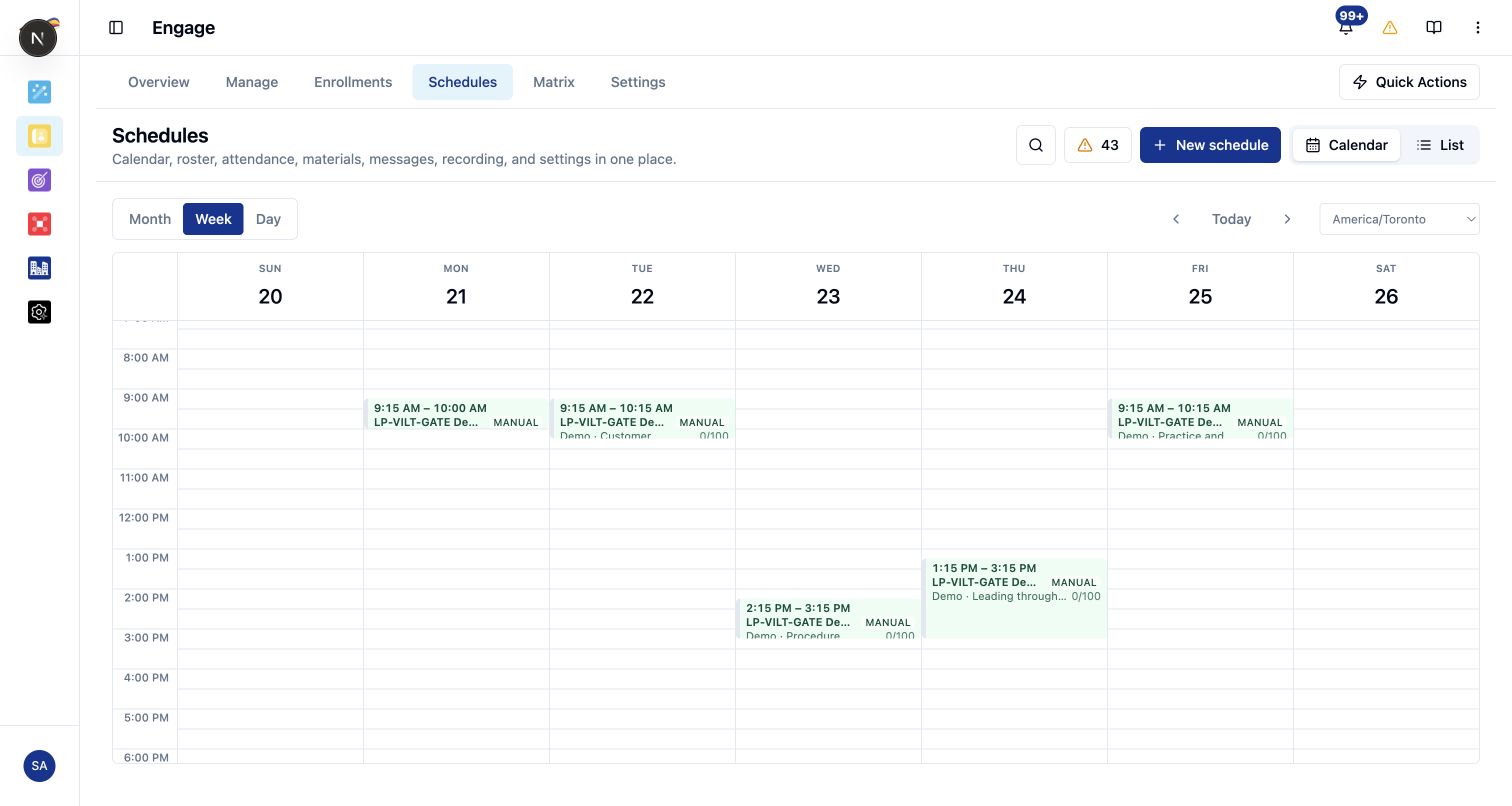Open Wednesday 2:15 PM – 3:15 PM event
Image resolution: width=1512 pixels, height=806 pixels.
pos(829,619)
